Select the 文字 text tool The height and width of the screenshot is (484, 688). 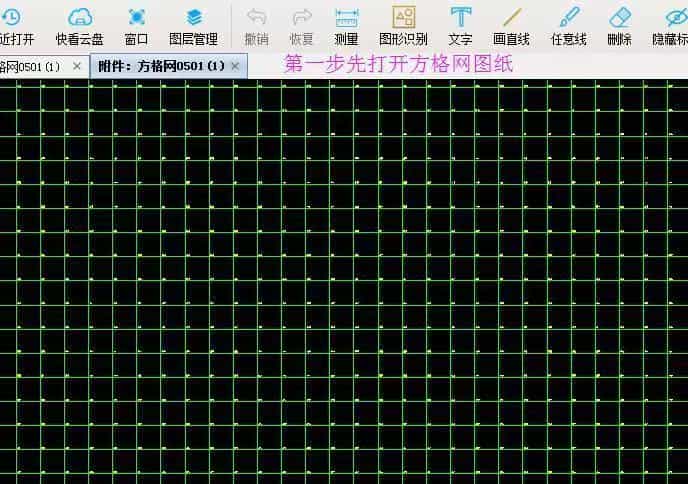click(460, 25)
